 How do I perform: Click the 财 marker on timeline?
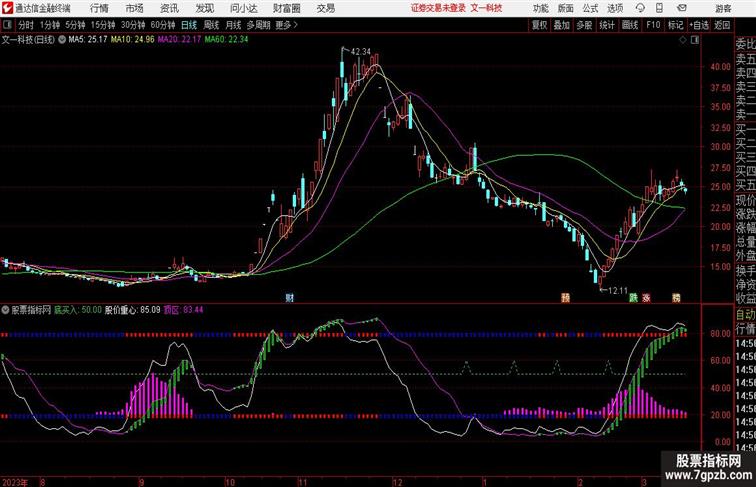point(289,298)
